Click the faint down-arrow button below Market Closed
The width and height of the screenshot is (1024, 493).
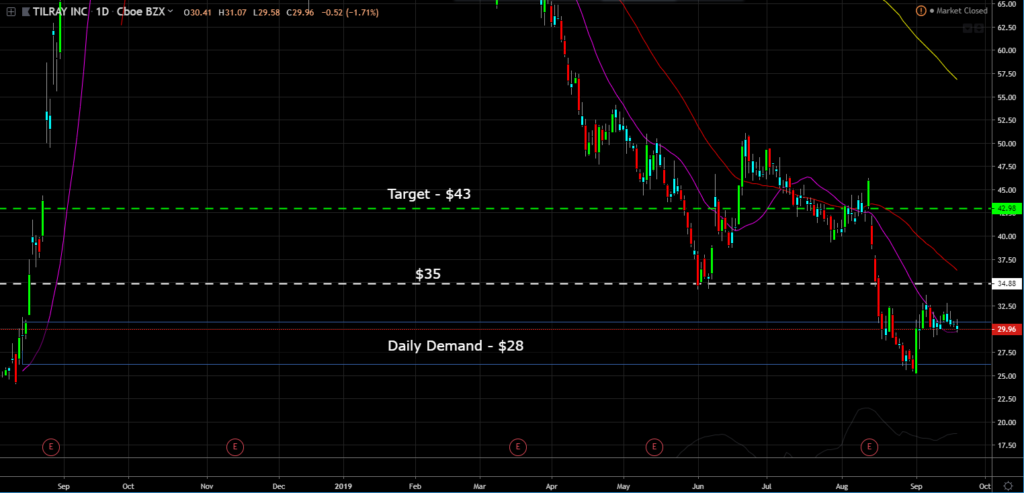968,28
